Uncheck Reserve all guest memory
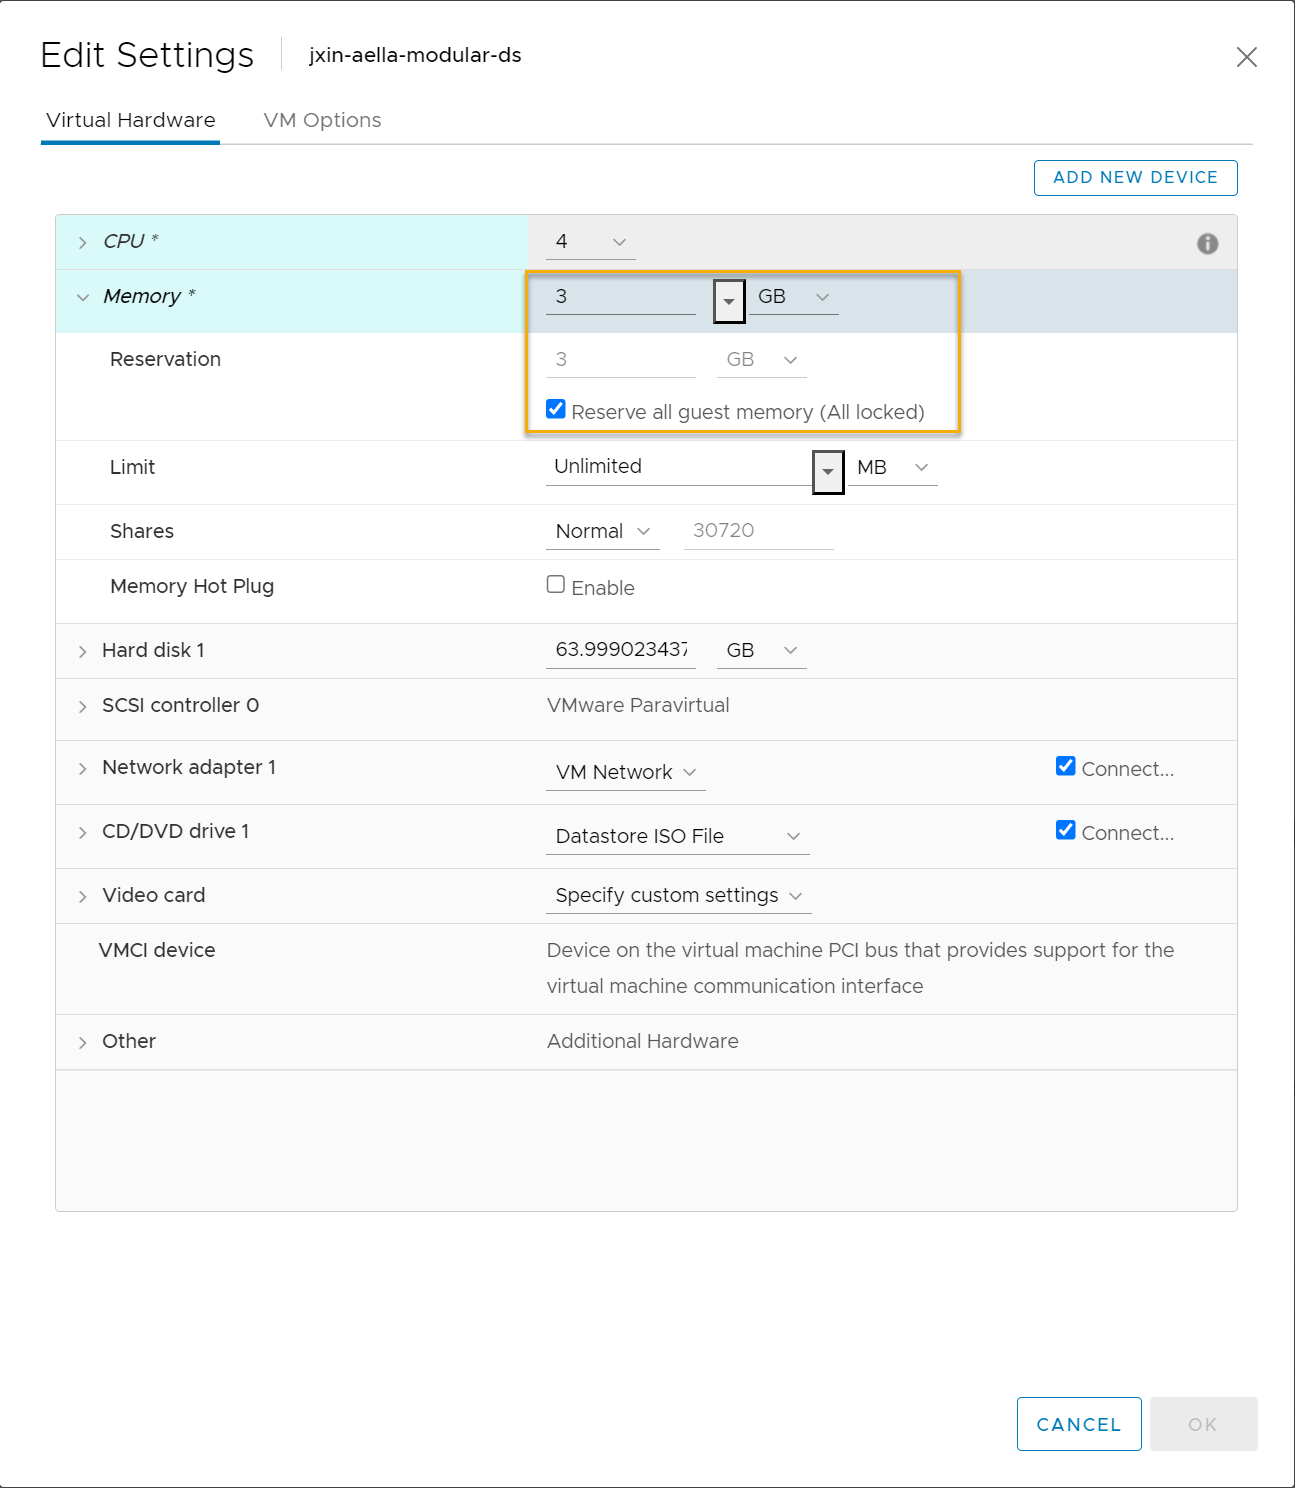The height and width of the screenshot is (1488, 1295). click(x=556, y=409)
